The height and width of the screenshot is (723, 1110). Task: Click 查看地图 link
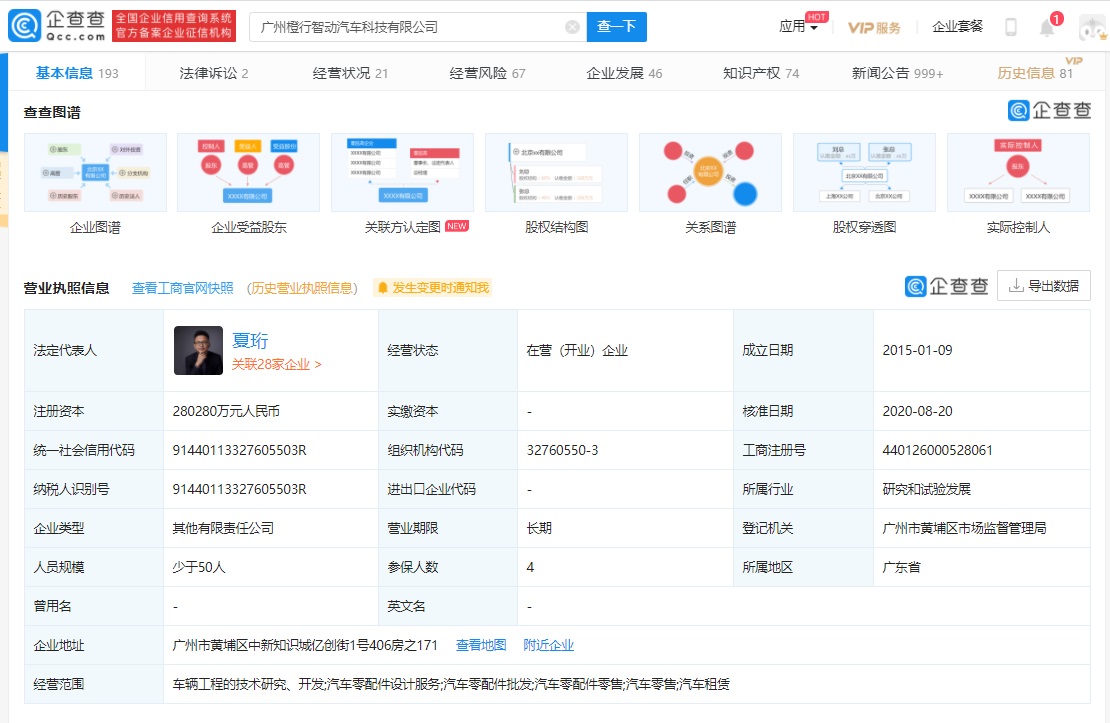click(x=481, y=645)
